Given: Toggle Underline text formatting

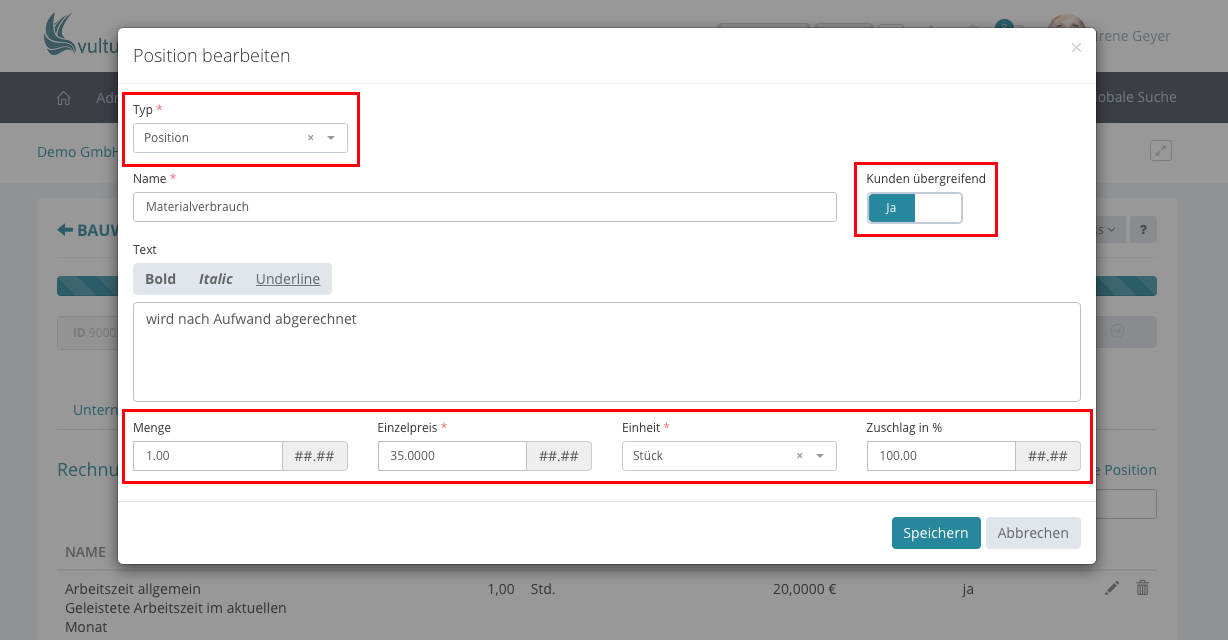Looking at the screenshot, I should pyautogui.click(x=288, y=279).
